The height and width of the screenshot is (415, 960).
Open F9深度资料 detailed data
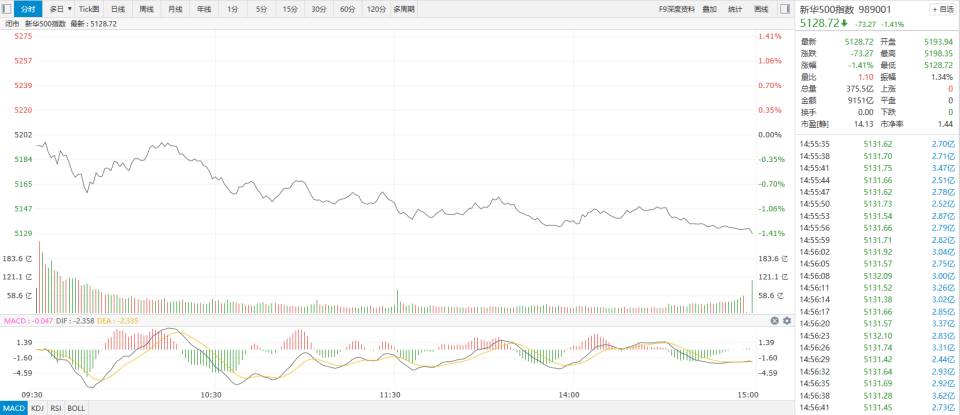tap(676, 9)
